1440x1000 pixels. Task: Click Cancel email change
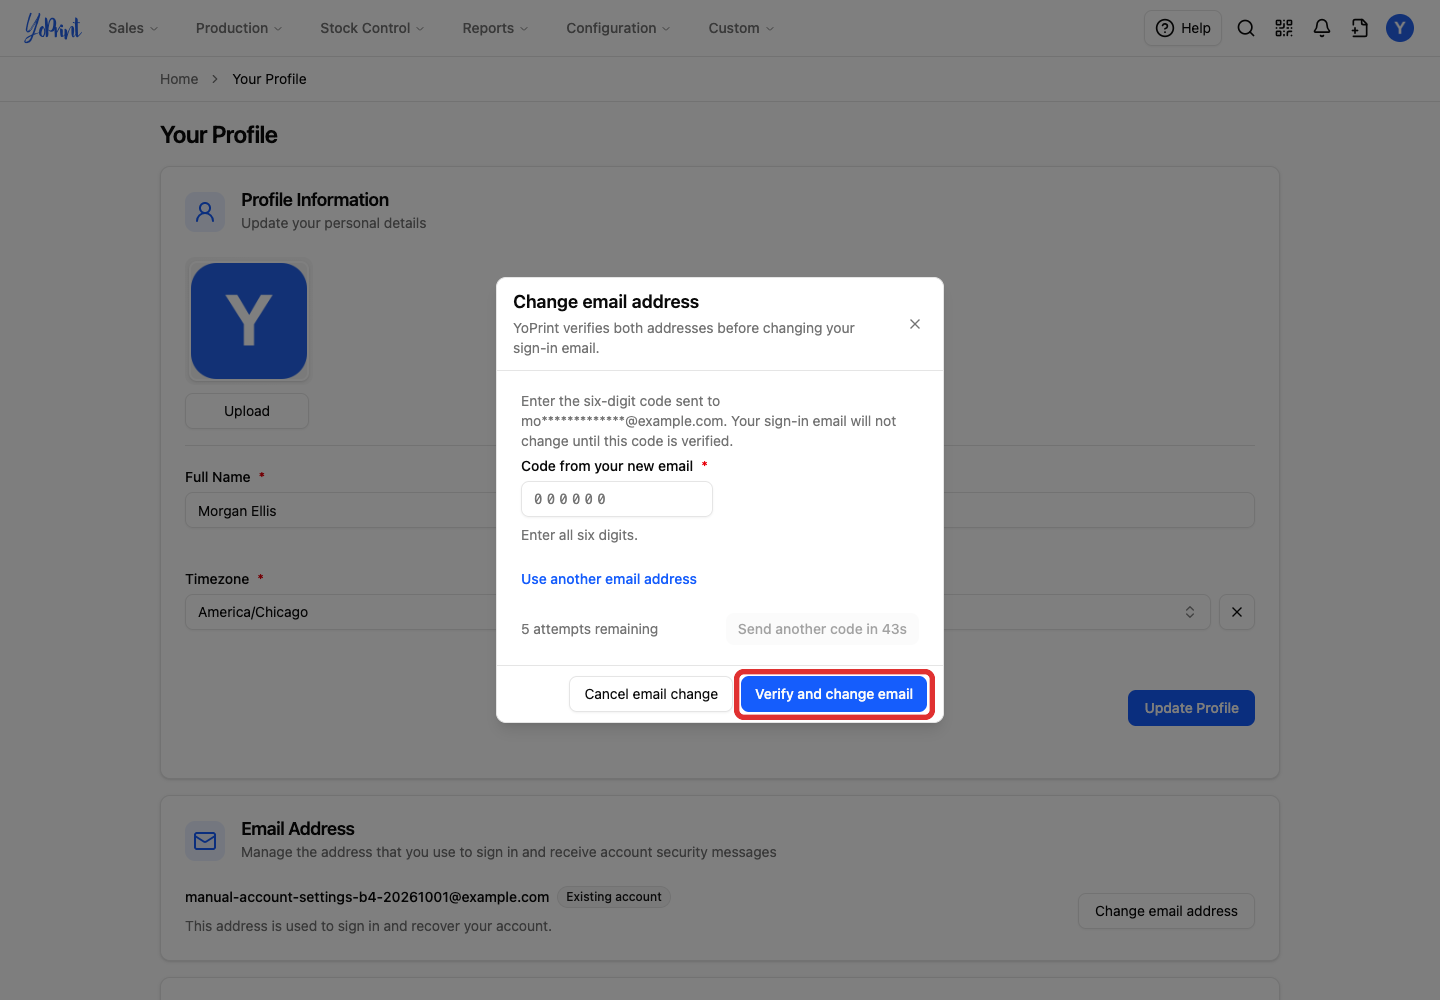[651, 694]
